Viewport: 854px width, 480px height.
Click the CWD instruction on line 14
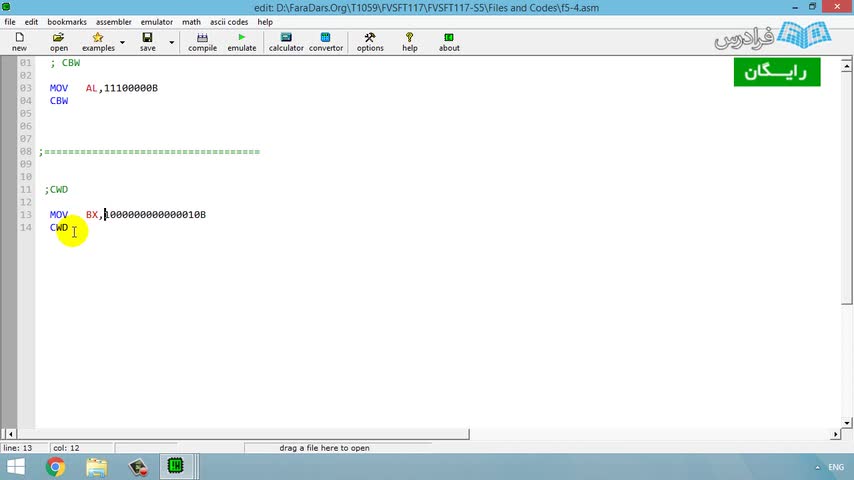[x=59, y=227]
